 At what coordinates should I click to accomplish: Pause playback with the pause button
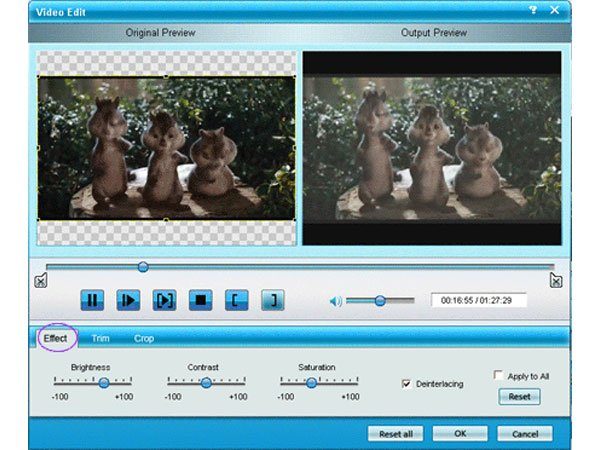[x=92, y=300]
